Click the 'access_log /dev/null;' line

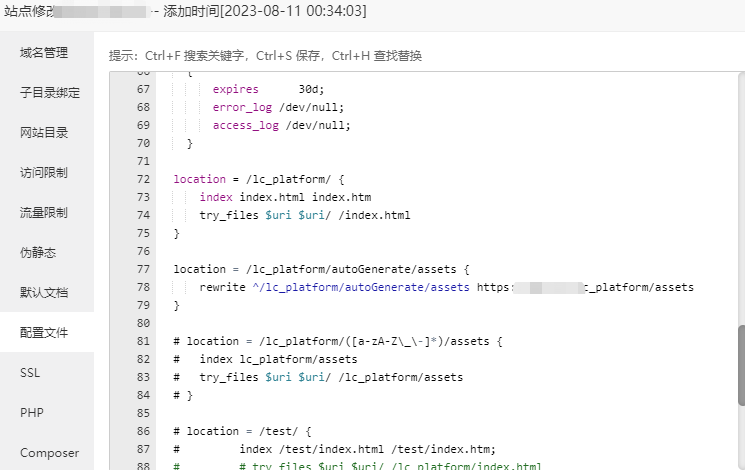(x=281, y=125)
